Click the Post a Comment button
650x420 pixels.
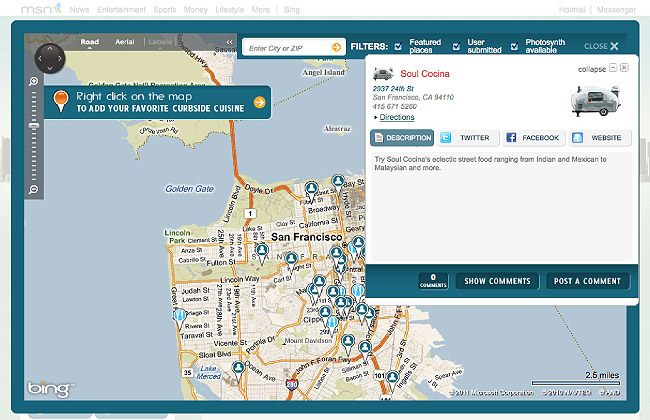[587, 281]
